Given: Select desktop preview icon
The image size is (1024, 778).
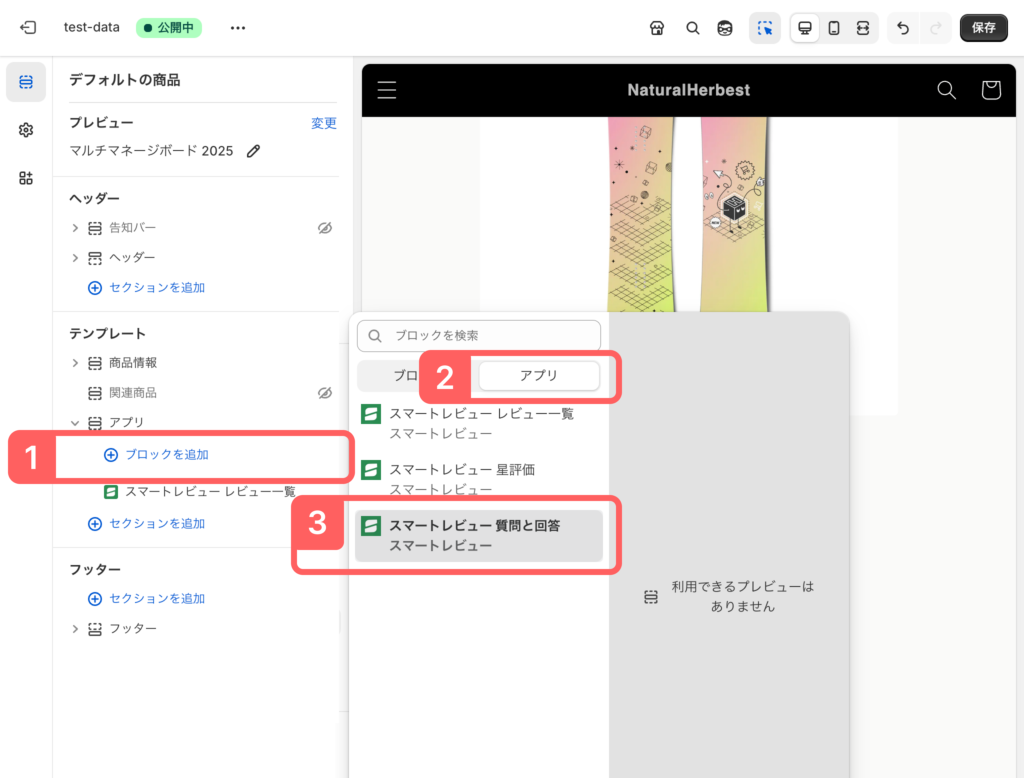Looking at the screenshot, I should click(x=804, y=28).
